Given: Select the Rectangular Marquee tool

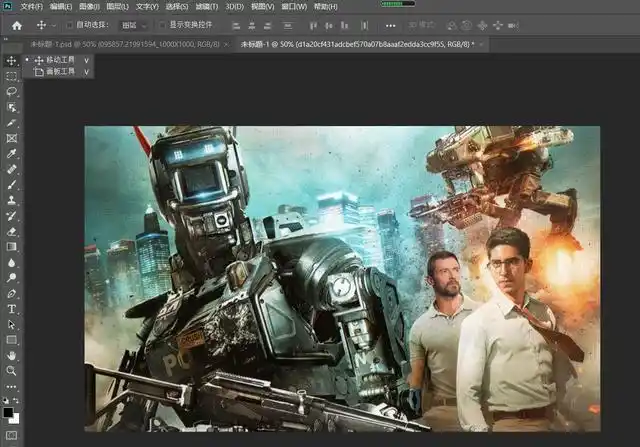Looking at the screenshot, I should (12, 76).
